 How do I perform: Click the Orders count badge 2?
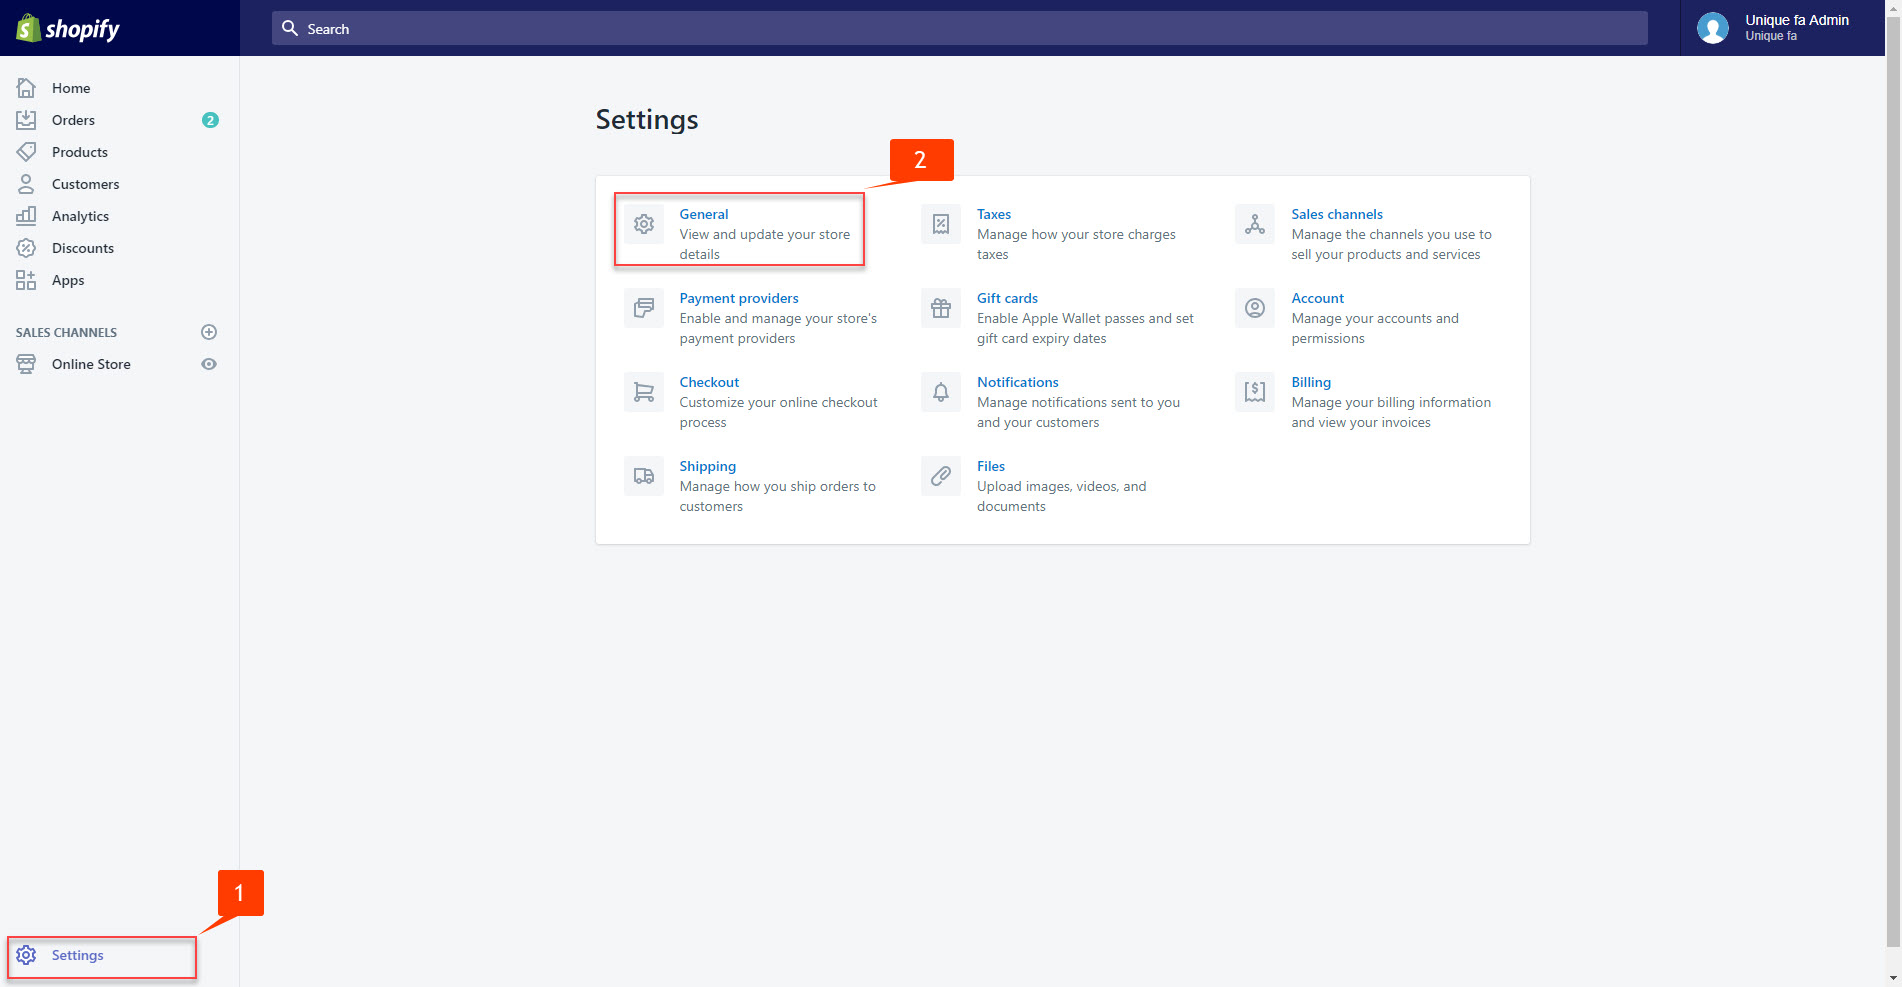click(210, 120)
